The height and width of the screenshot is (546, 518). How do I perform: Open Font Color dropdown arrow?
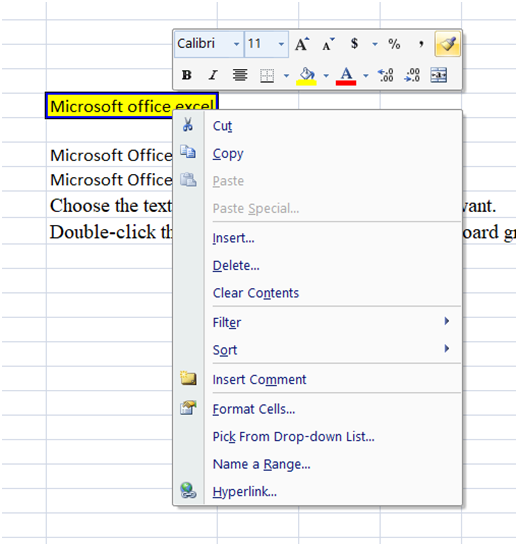pyautogui.click(x=366, y=75)
